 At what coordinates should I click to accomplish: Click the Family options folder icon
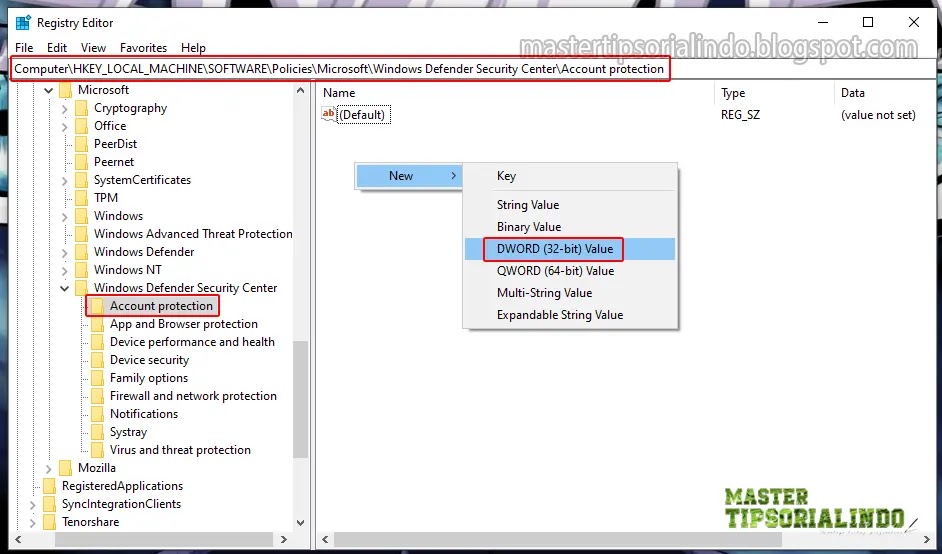[97, 379]
